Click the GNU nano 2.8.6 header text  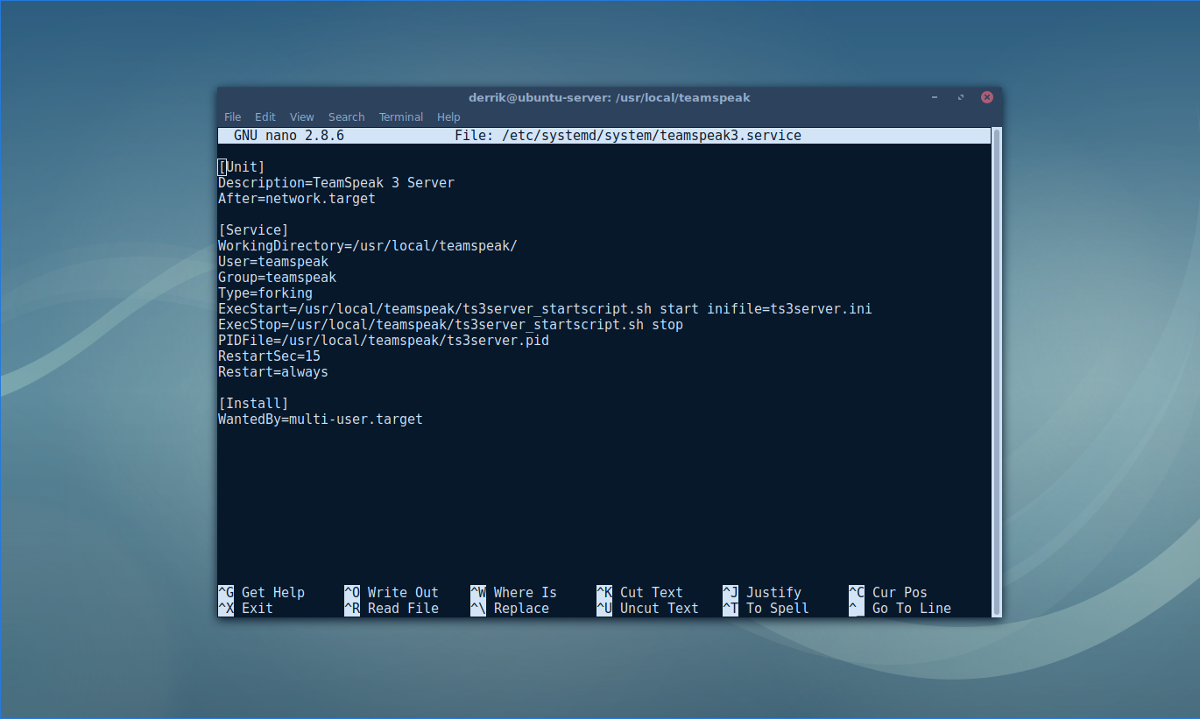tap(289, 135)
